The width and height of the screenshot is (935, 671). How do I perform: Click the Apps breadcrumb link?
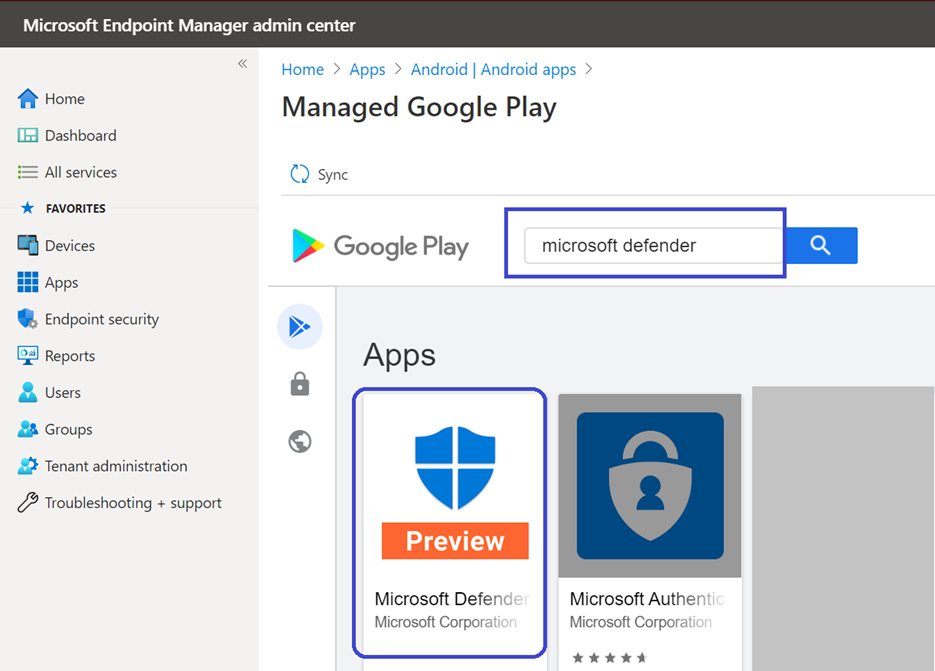pyautogui.click(x=367, y=69)
